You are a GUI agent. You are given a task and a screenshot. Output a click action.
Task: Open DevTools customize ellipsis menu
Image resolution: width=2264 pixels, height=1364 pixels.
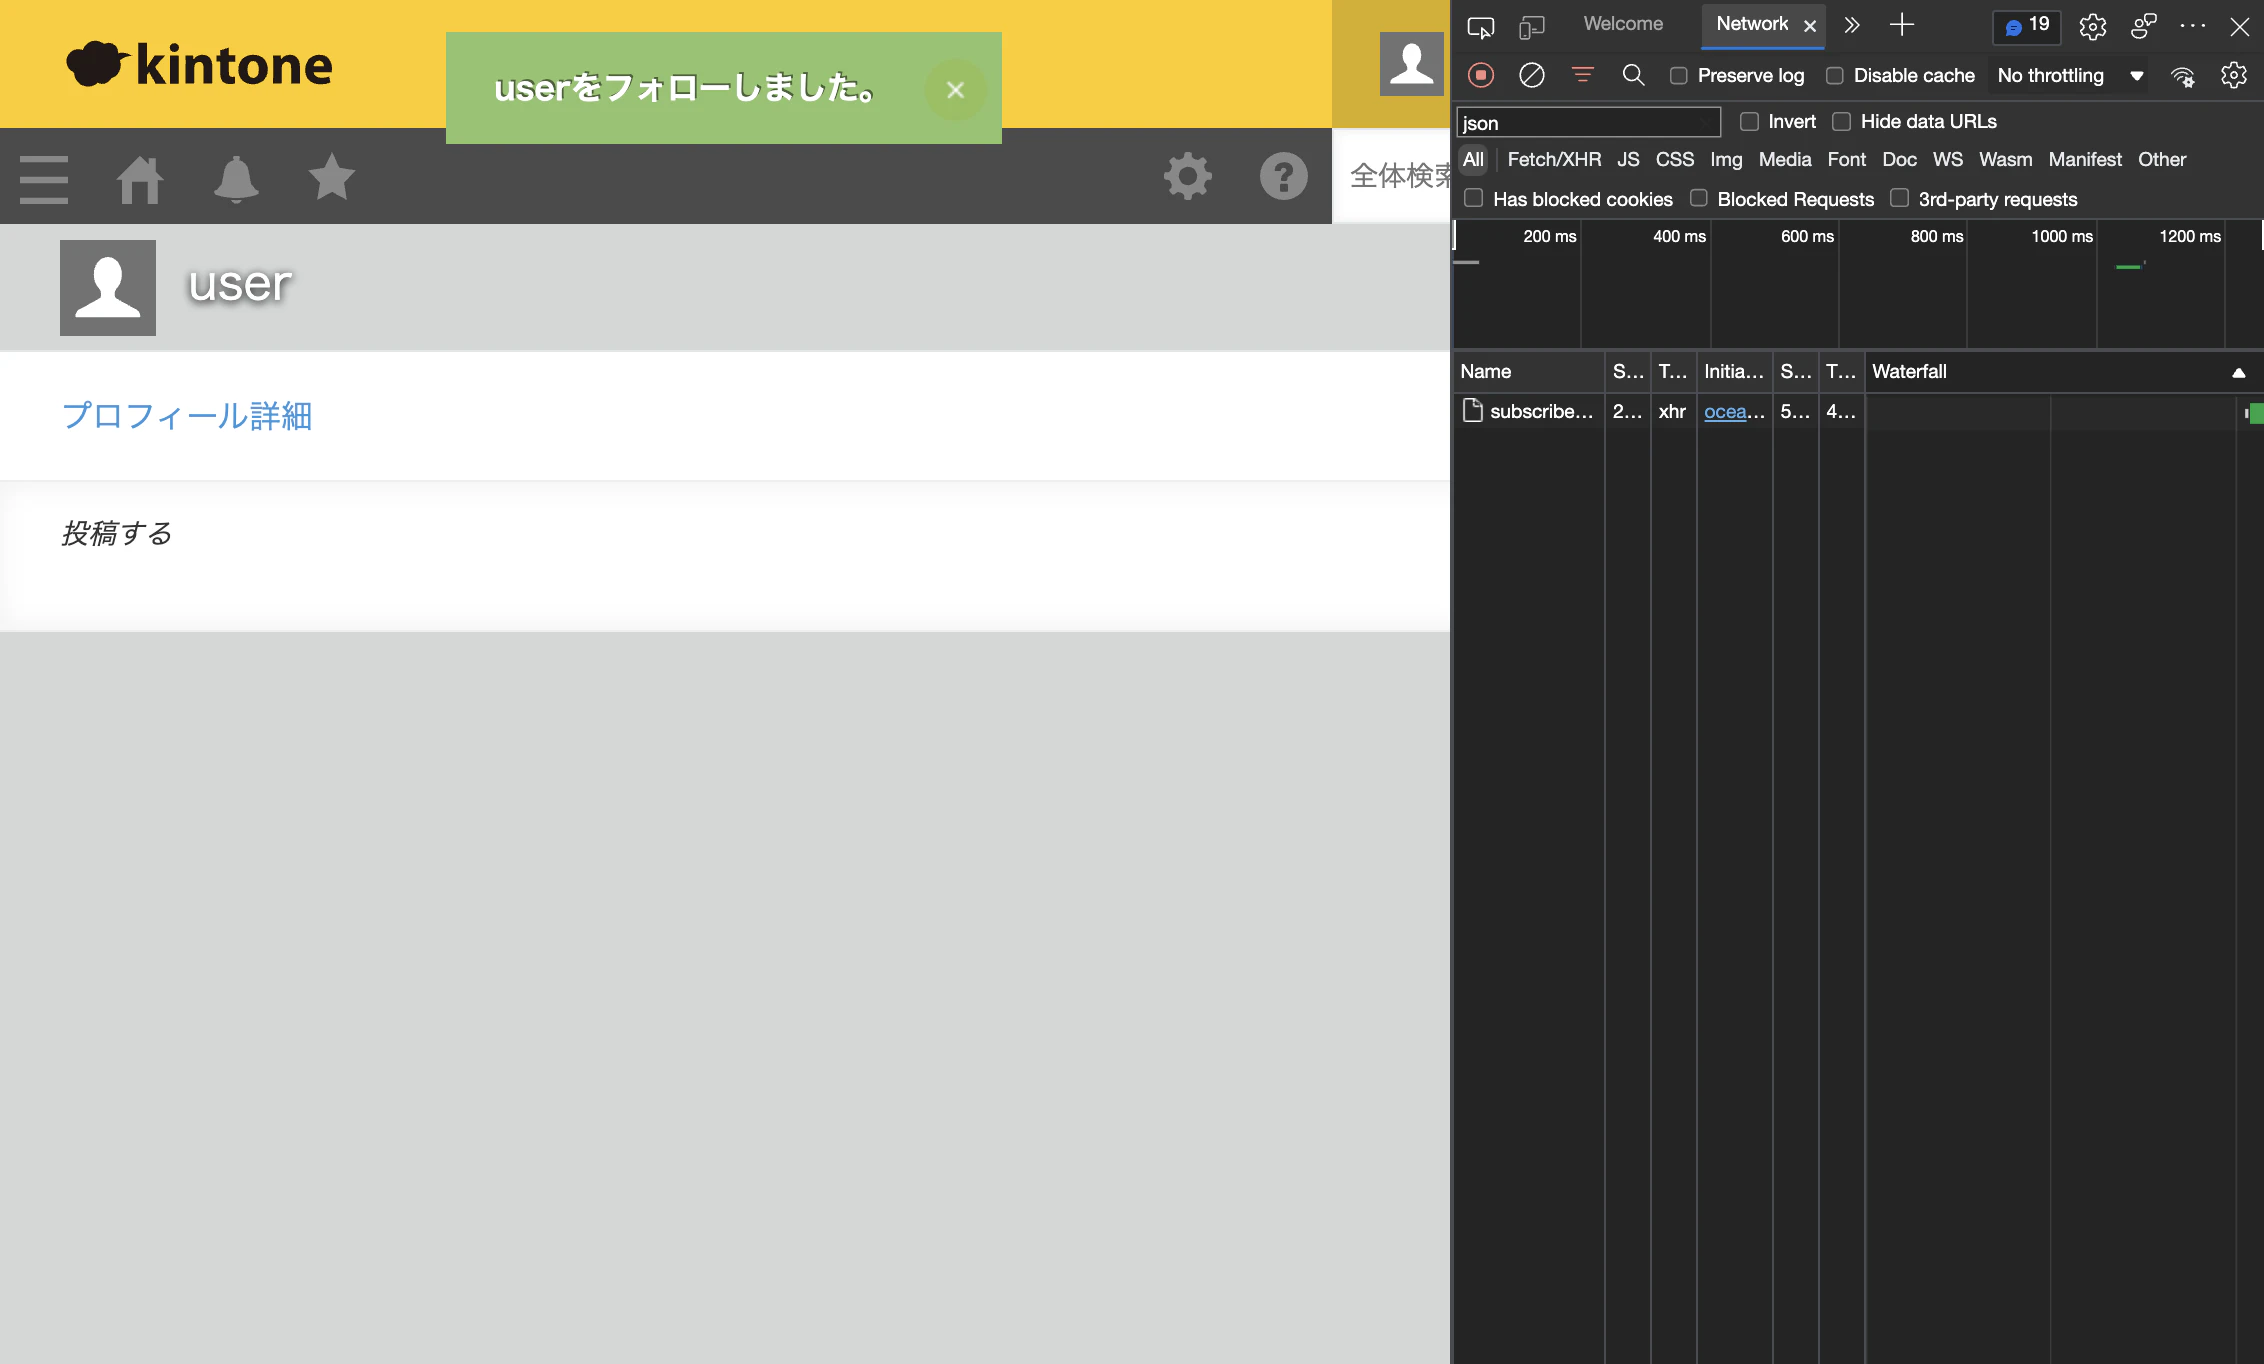click(2193, 26)
